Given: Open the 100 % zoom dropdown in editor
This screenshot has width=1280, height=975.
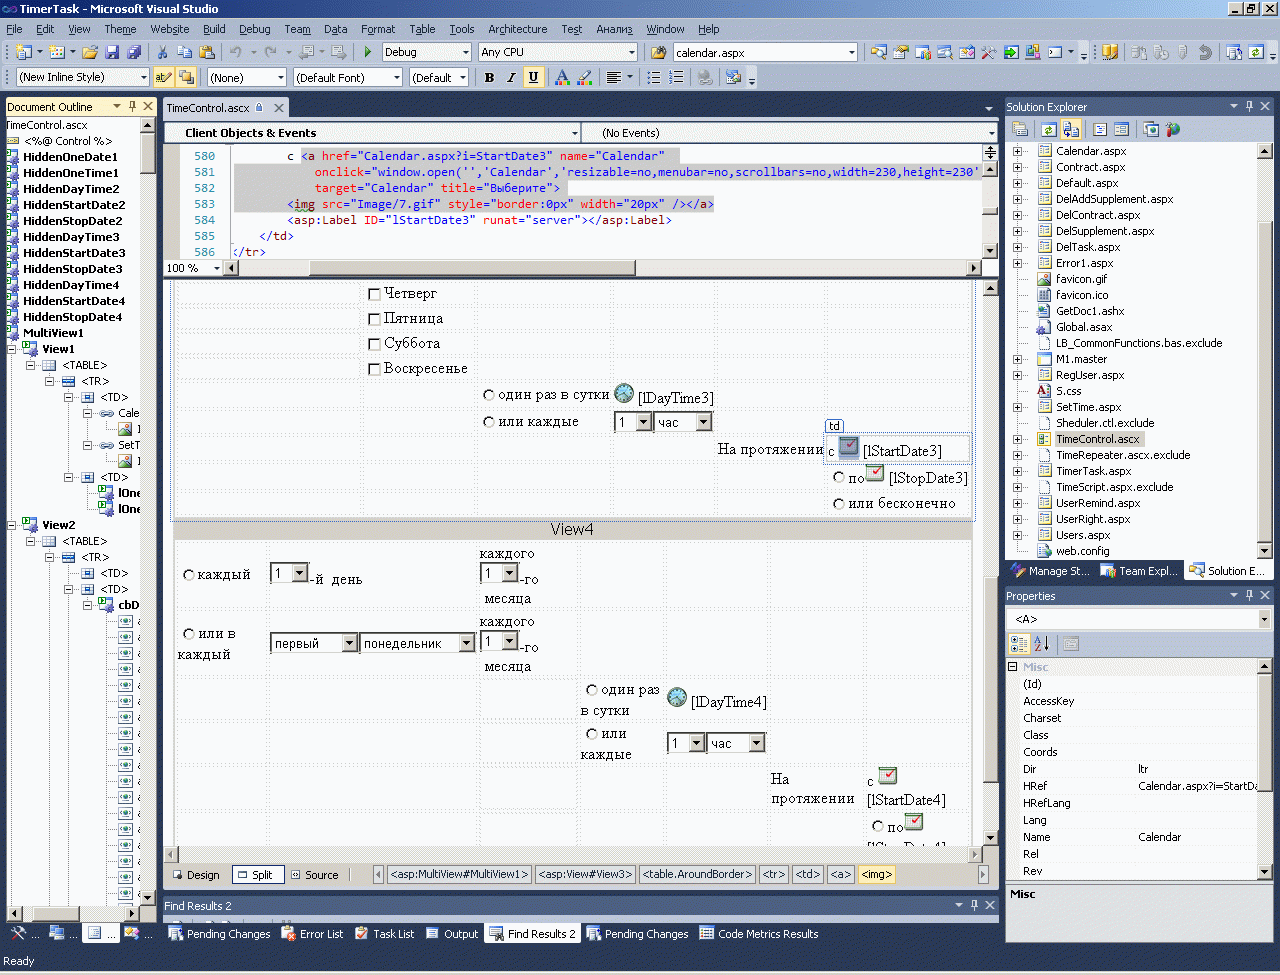Looking at the screenshot, I should 216,268.
